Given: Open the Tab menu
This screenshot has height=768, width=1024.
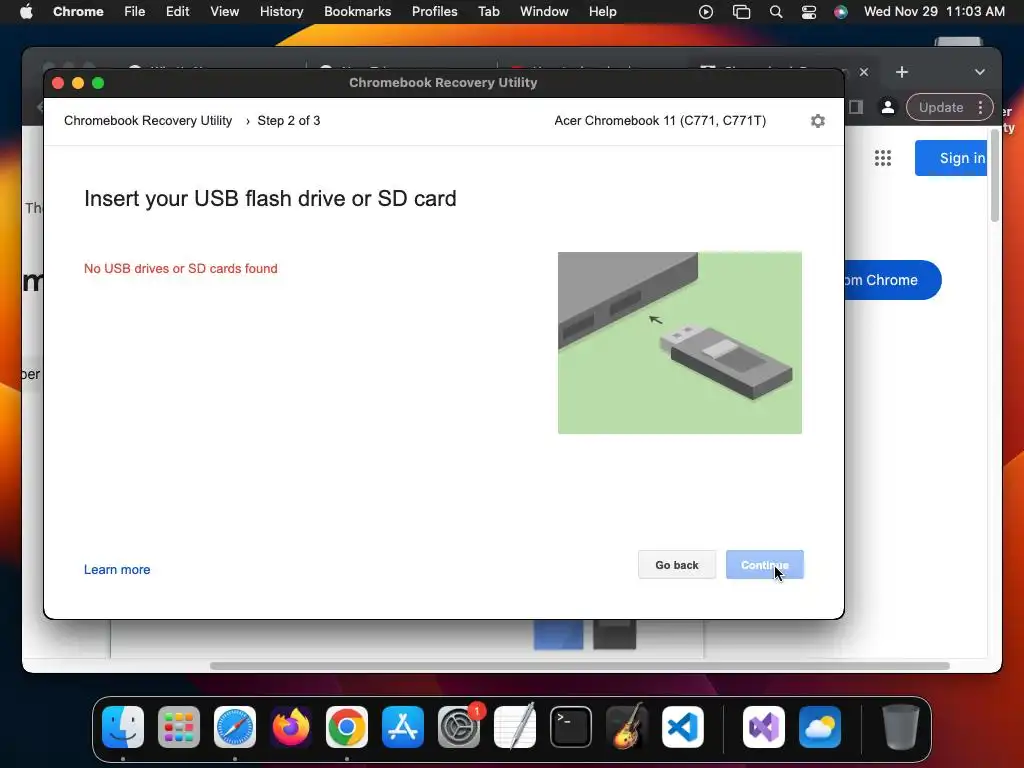Looking at the screenshot, I should (x=488, y=12).
